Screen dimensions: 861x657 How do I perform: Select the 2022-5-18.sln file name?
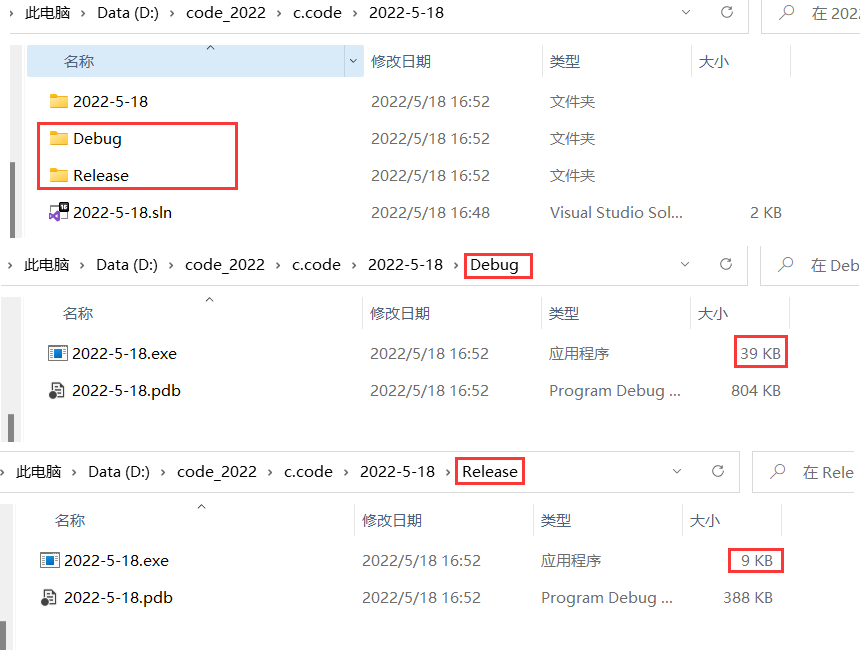[x=122, y=213]
